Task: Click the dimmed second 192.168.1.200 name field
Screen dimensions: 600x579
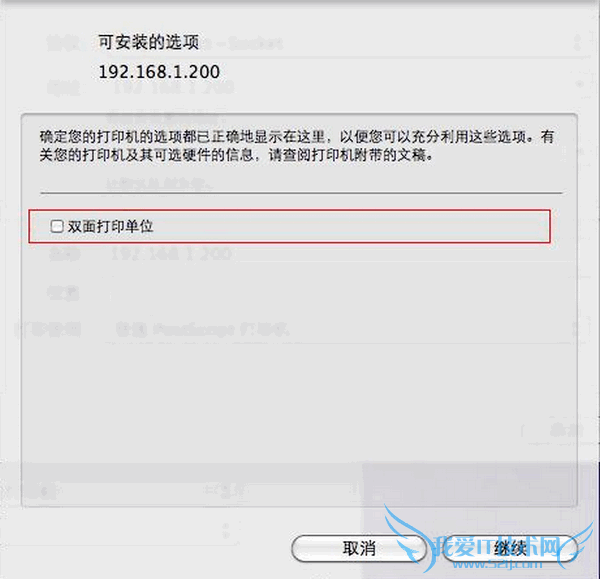Action: tap(172, 254)
